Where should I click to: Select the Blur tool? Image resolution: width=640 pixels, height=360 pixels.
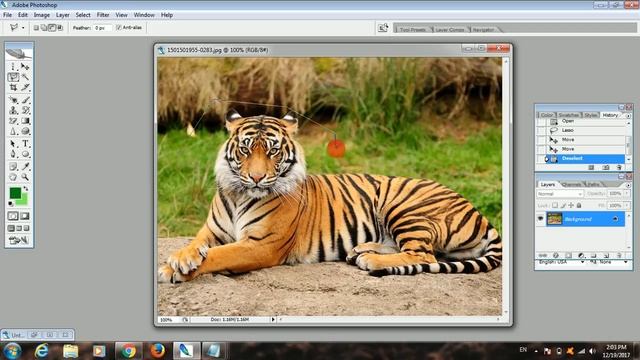point(13,131)
